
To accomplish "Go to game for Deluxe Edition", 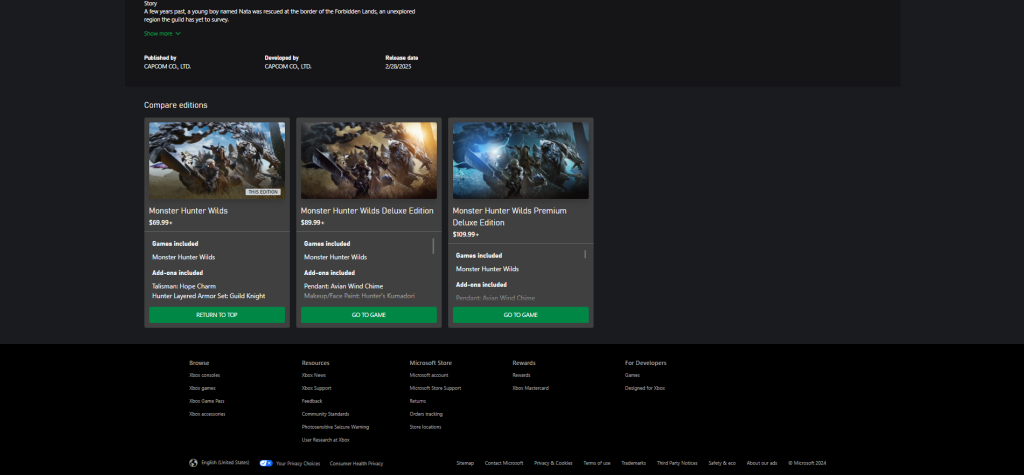I will (x=369, y=314).
